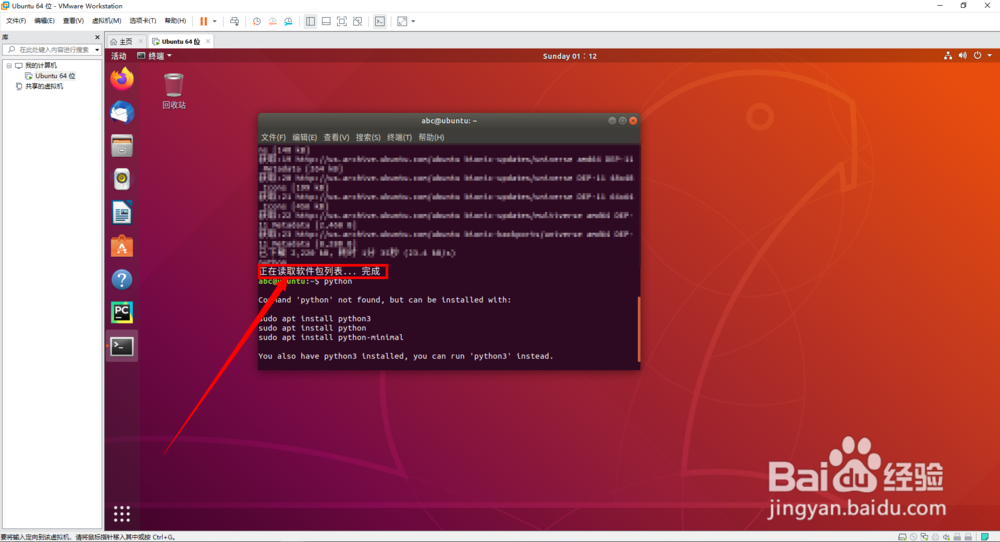Toggle the thumbnail bar view icon

tap(326, 21)
